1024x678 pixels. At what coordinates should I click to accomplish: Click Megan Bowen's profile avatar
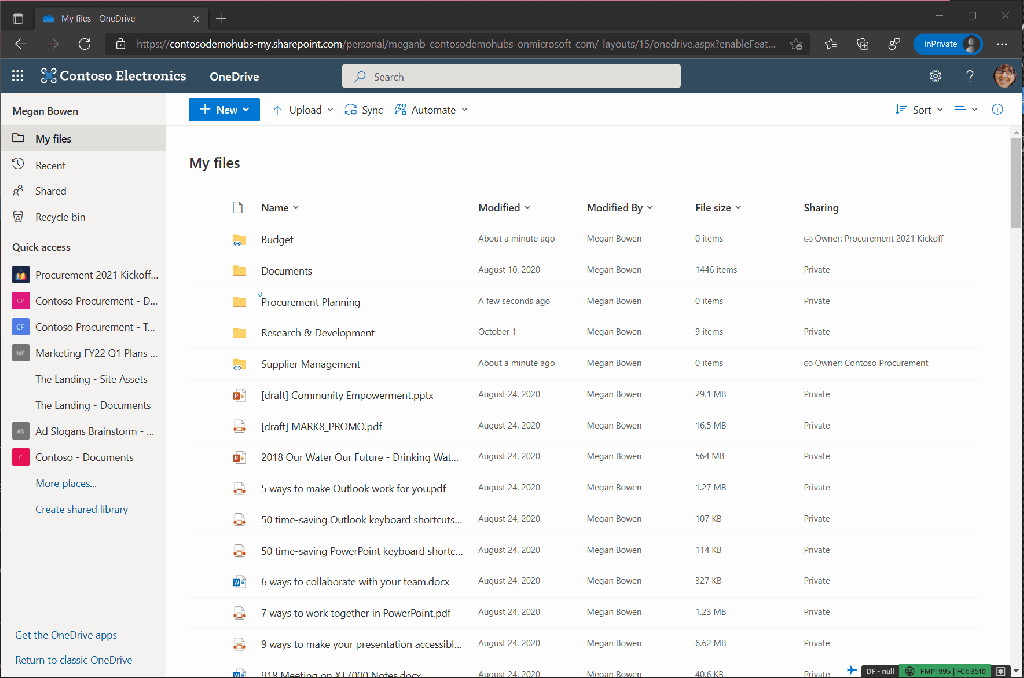pyautogui.click(x=1003, y=75)
